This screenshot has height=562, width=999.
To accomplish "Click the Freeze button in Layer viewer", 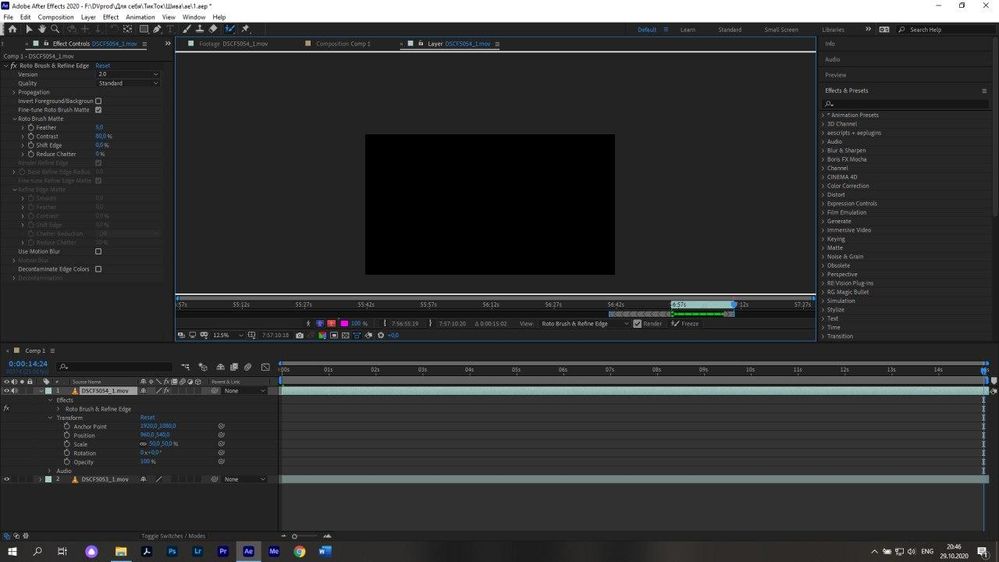I will (685, 324).
